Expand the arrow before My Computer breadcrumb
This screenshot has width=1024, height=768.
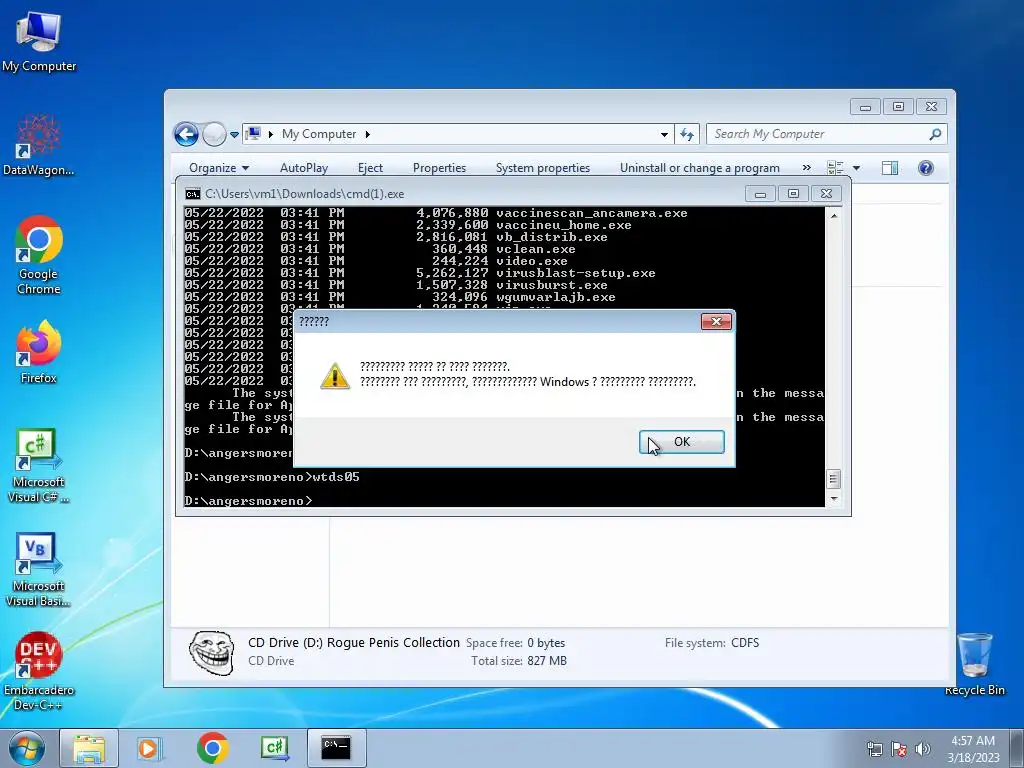tap(270, 135)
